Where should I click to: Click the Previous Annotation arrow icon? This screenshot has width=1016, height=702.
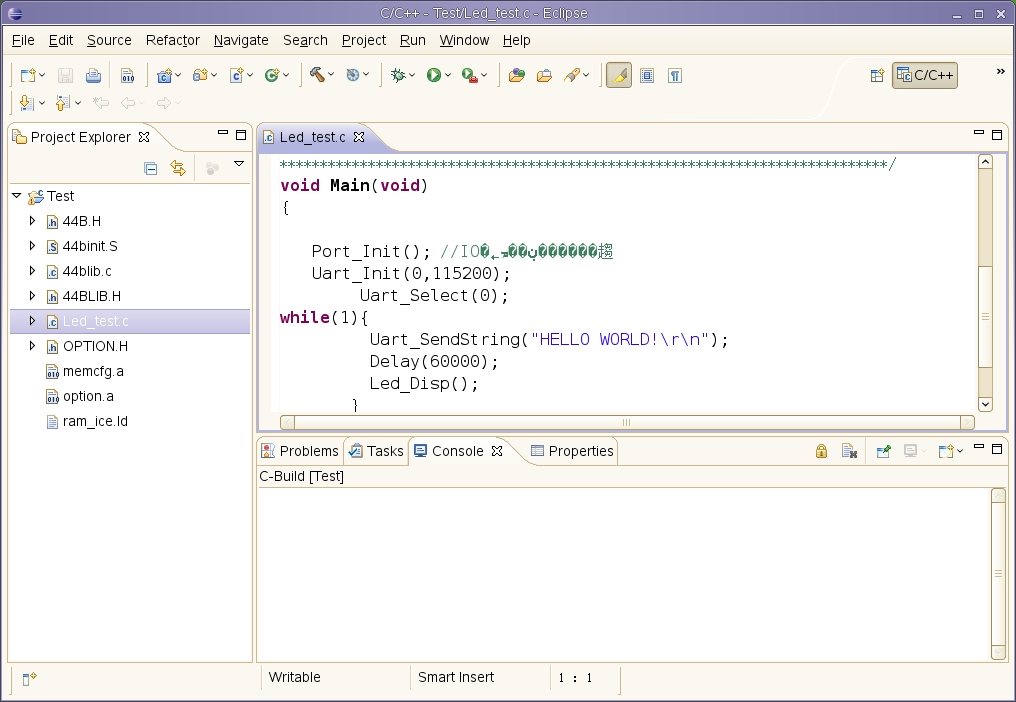62,102
